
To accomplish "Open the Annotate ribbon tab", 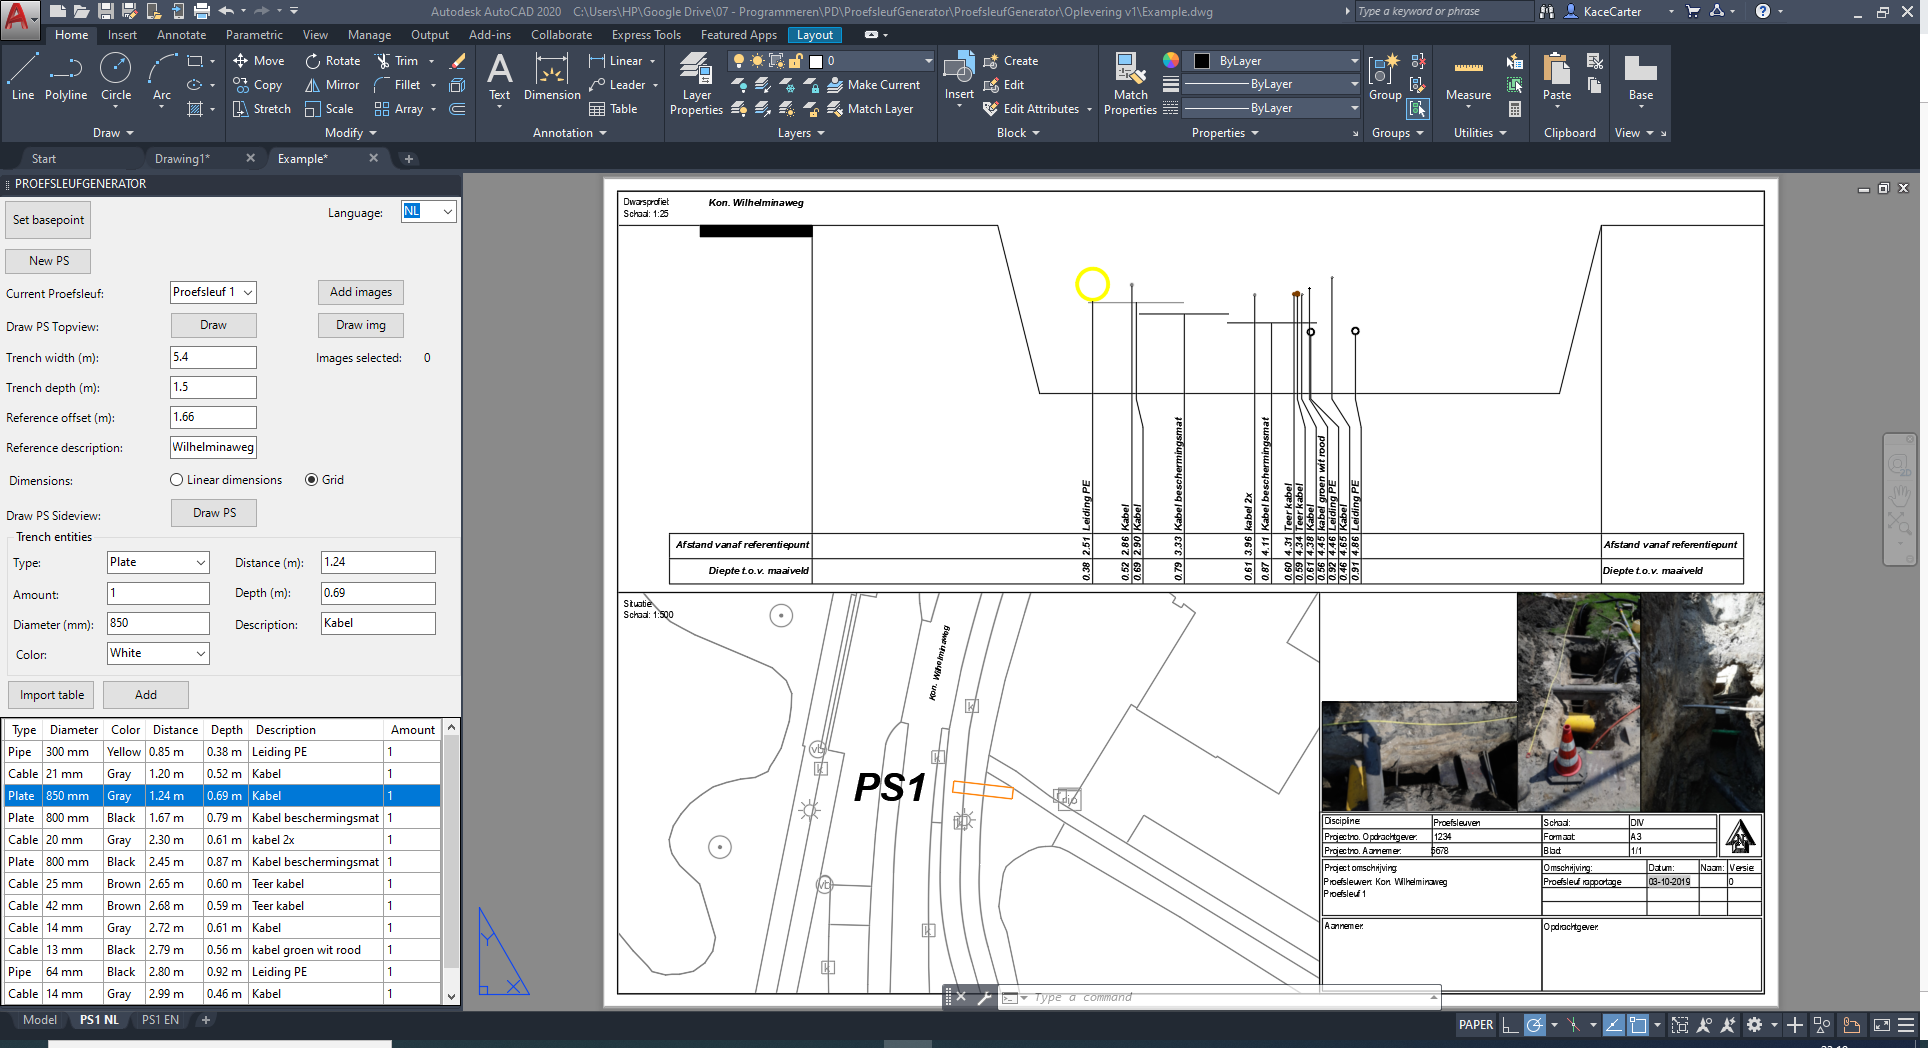I will [x=181, y=35].
